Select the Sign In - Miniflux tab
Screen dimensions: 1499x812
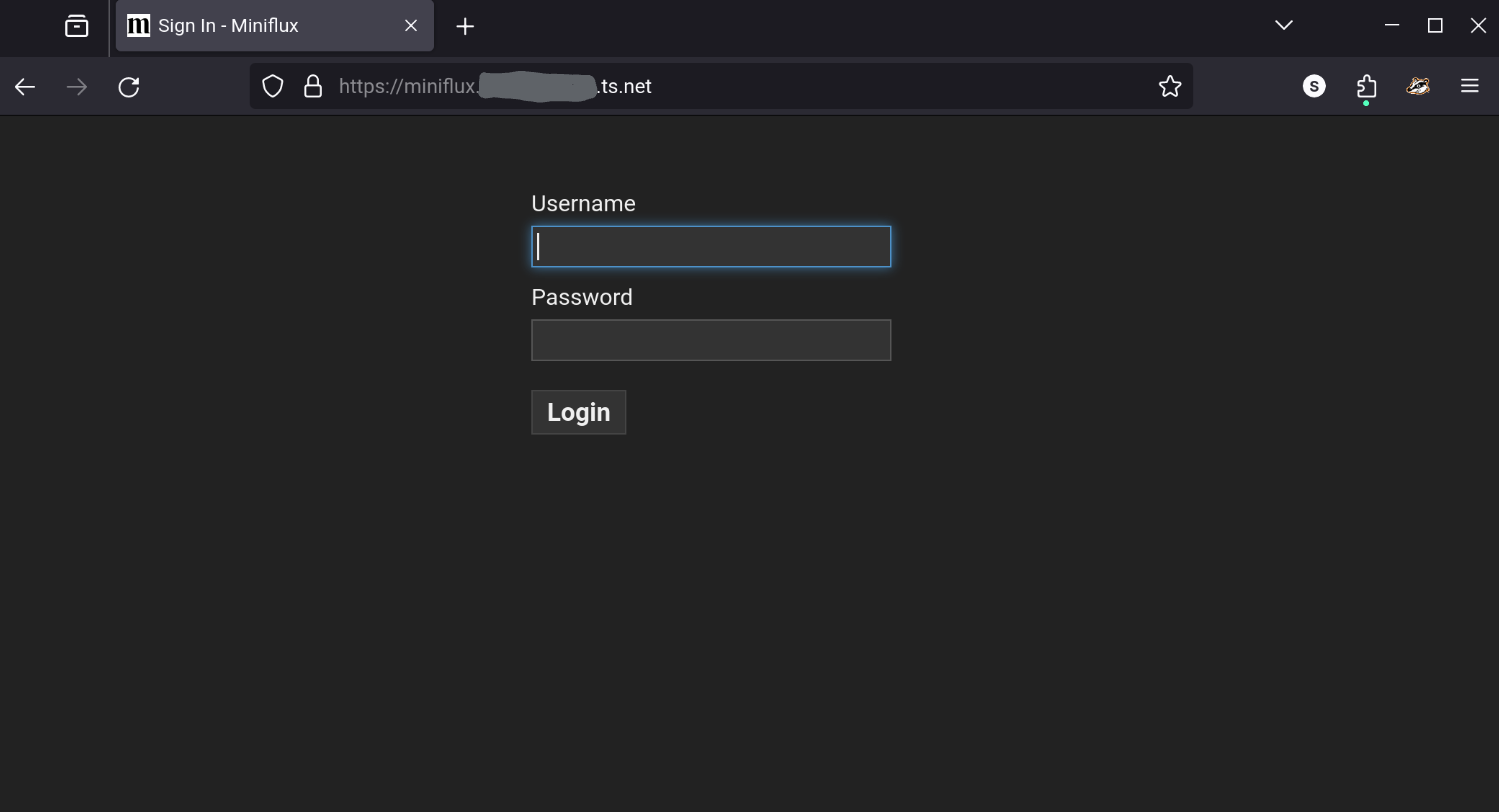275,26
